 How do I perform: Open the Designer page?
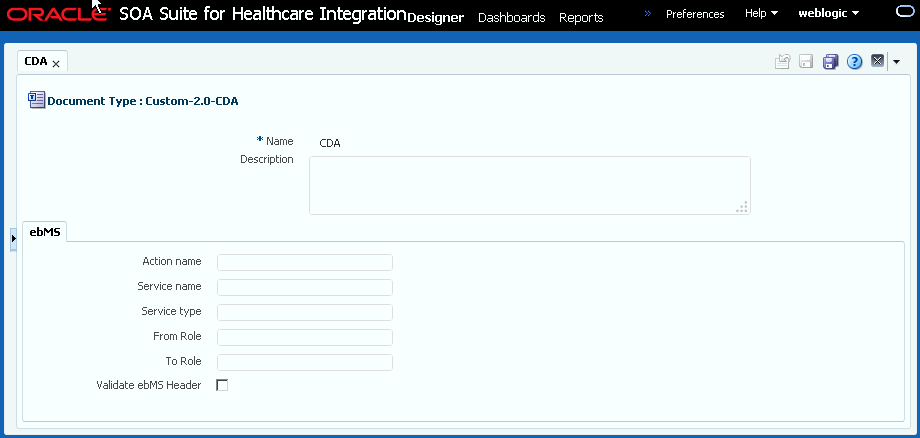(435, 18)
